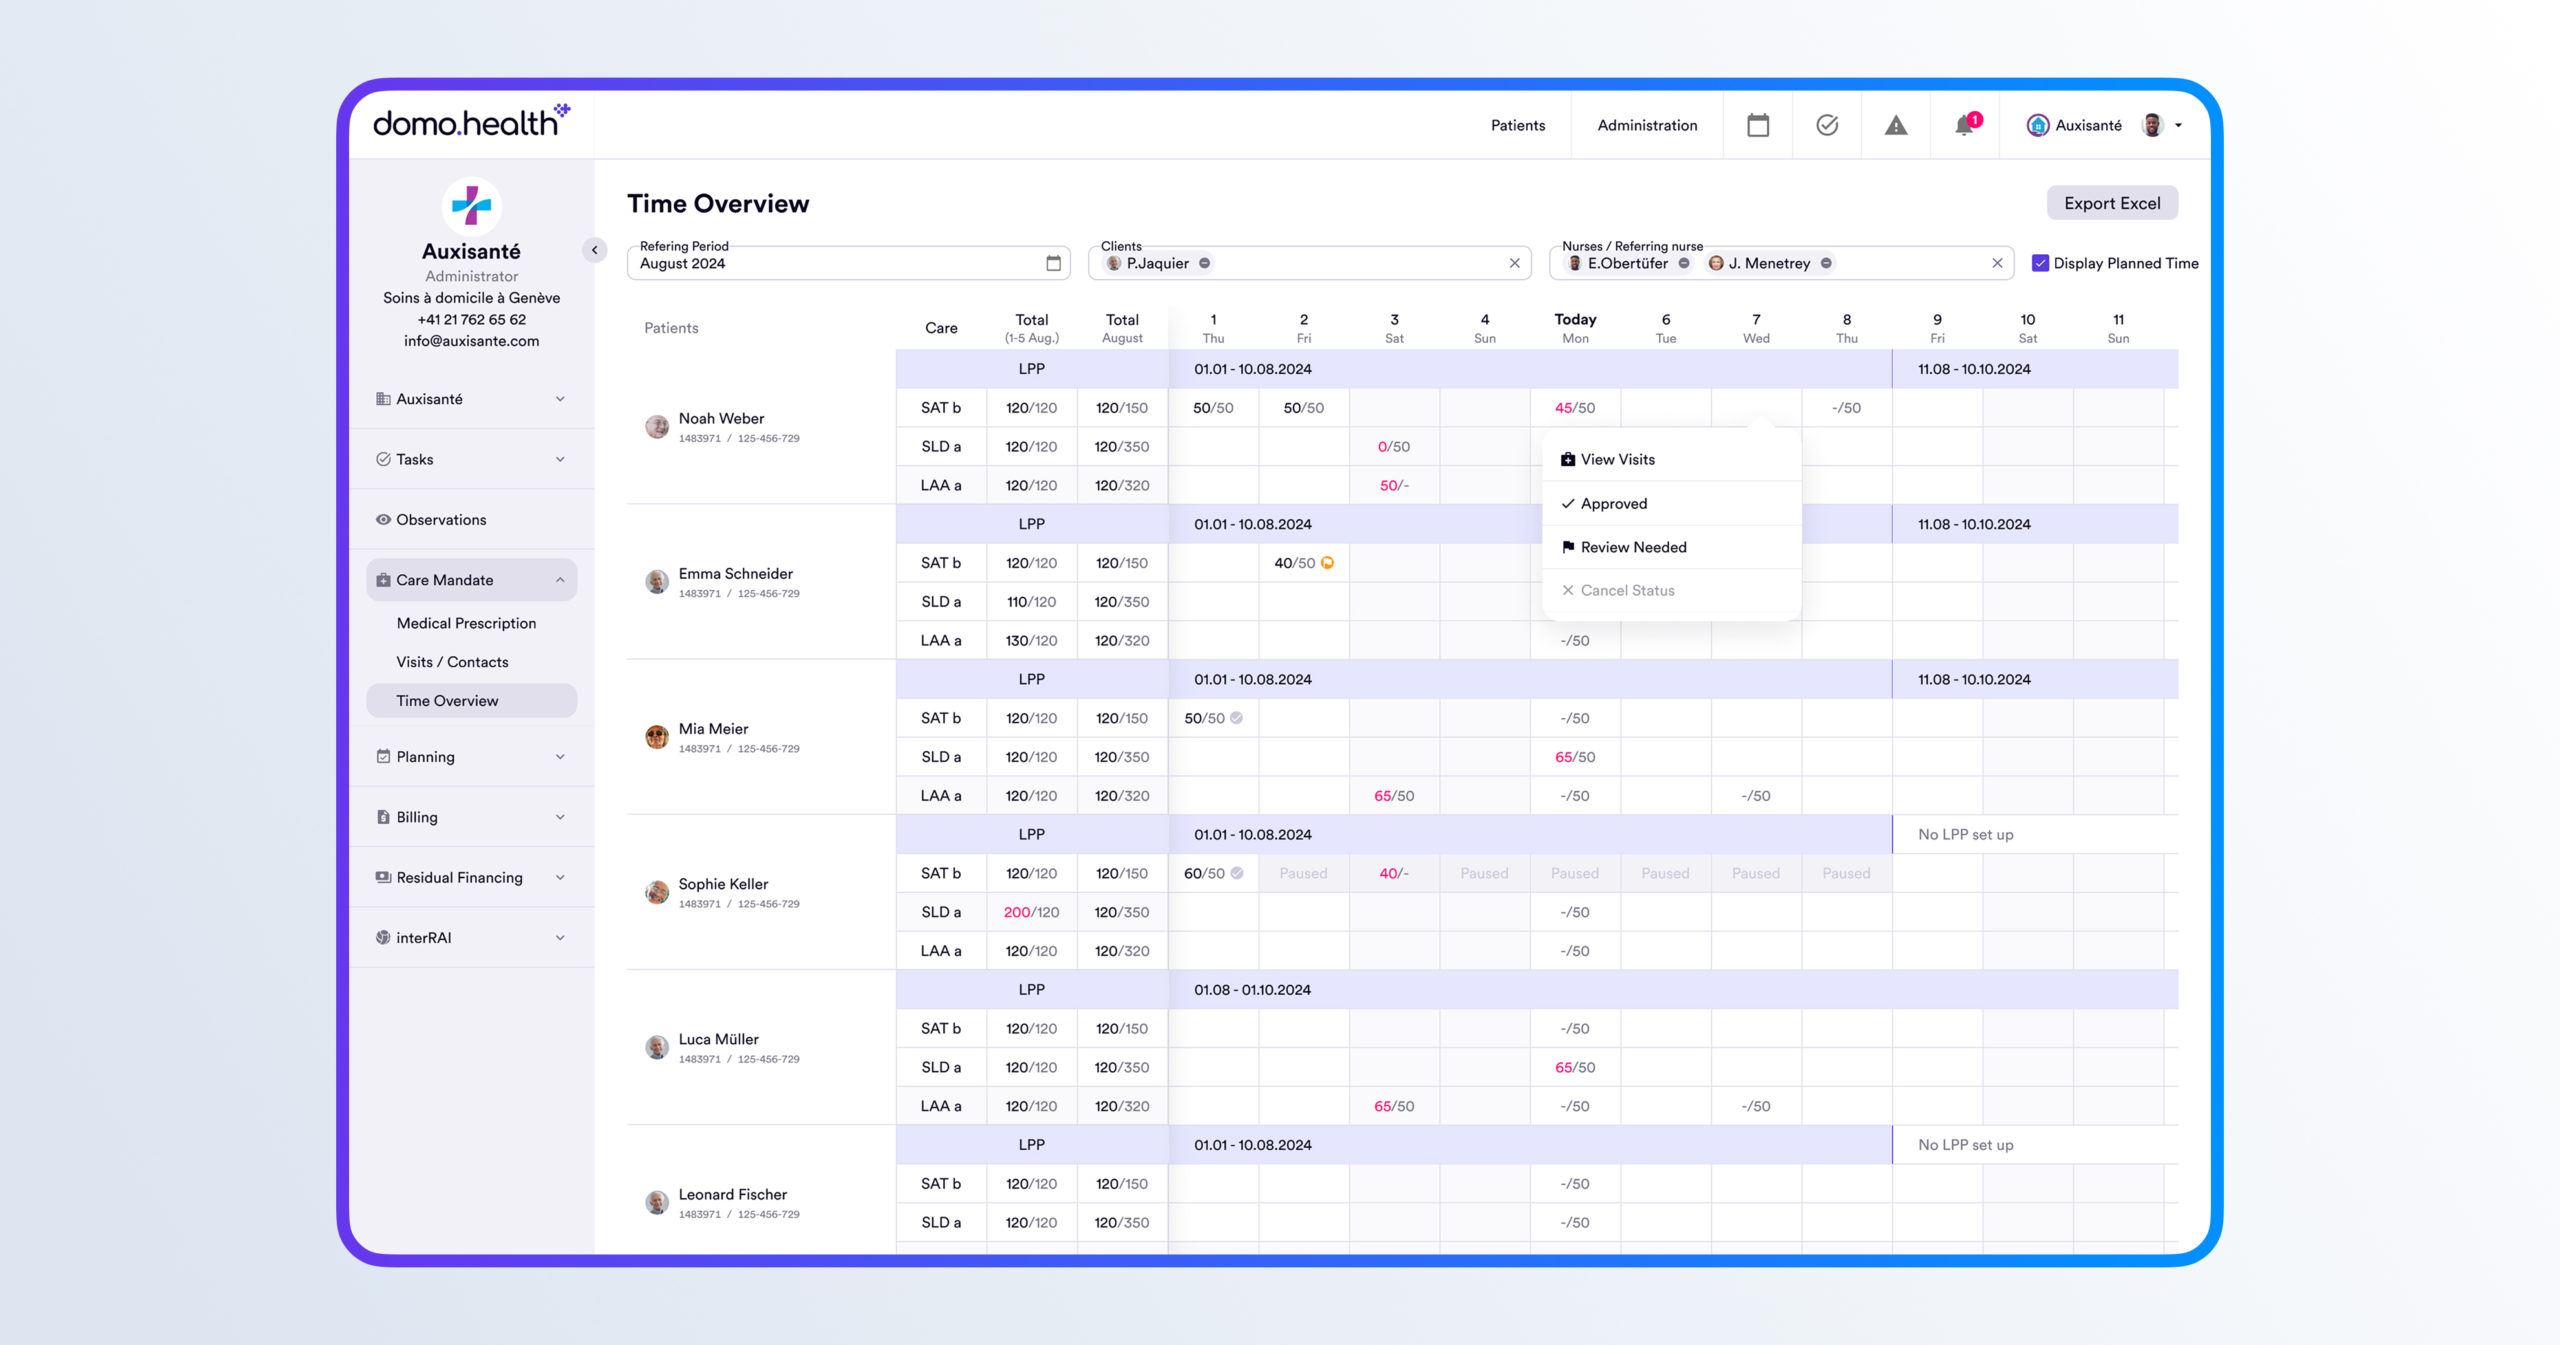This screenshot has width=2560, height=1345.
Task: Clear the Clients filter with X
Action: [x=1514, y=263]
